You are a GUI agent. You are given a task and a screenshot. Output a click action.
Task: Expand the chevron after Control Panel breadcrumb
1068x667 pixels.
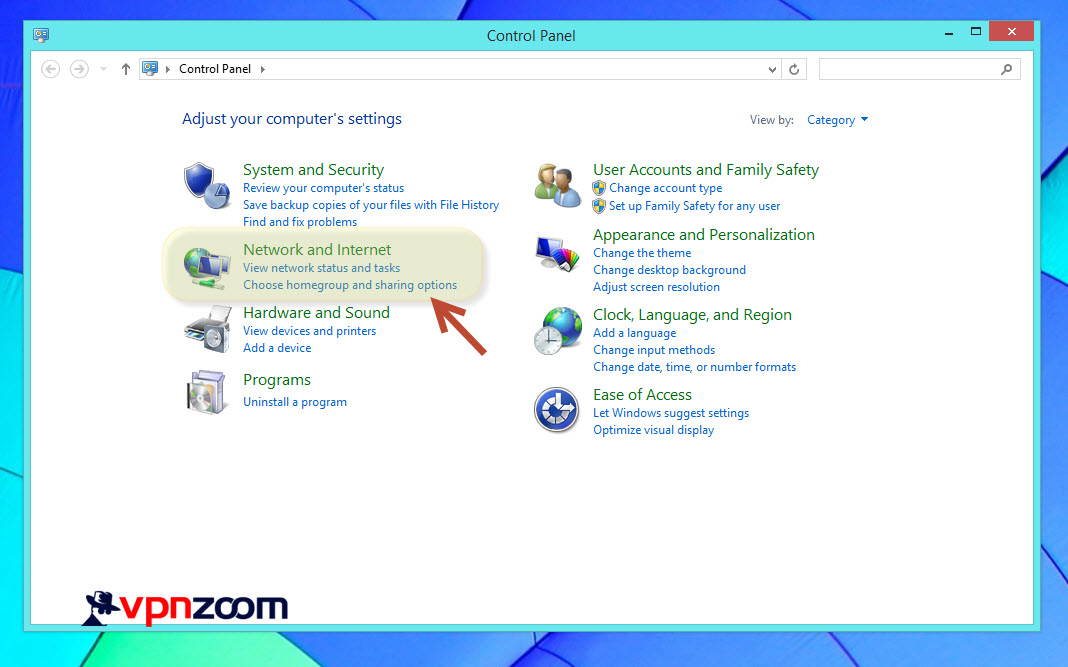262,69
